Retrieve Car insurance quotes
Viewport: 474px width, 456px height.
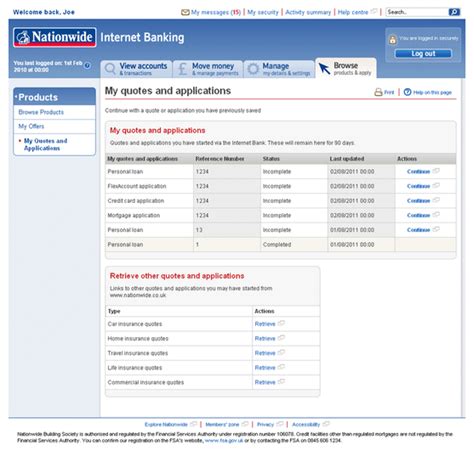coord(265,324)
